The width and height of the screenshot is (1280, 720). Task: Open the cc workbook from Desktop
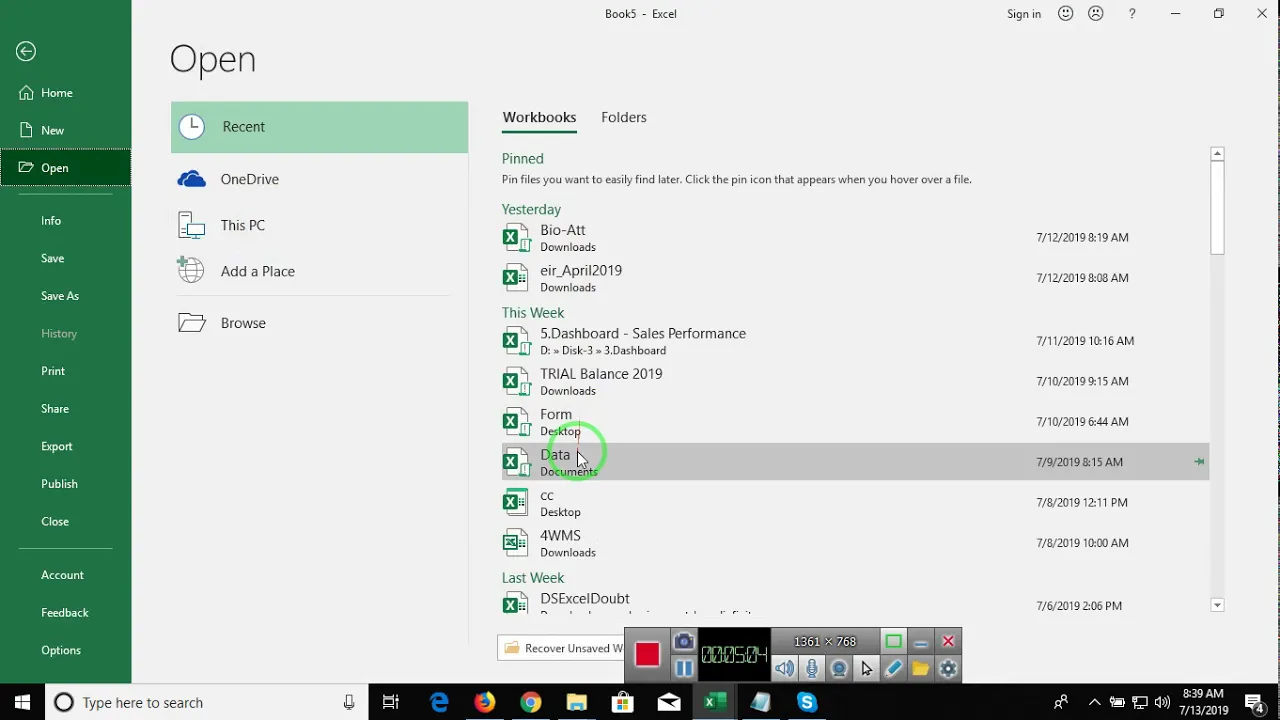pos(855,503)
